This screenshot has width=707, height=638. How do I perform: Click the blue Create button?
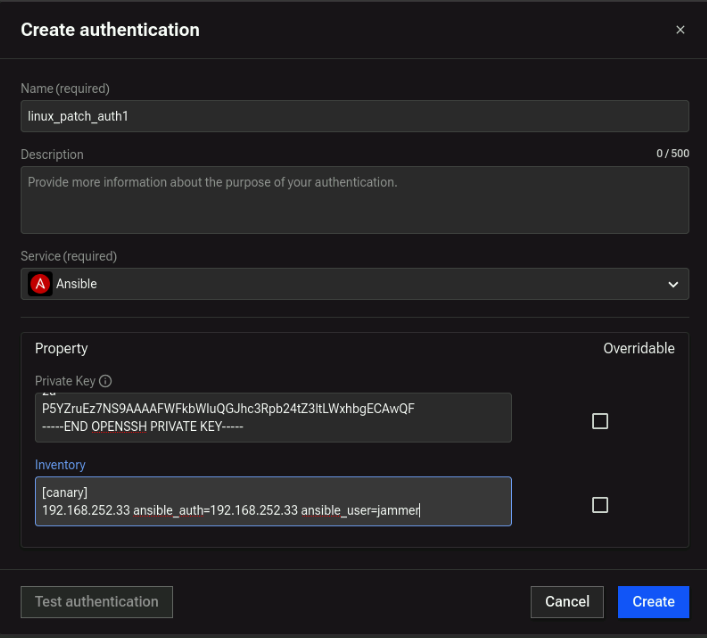tap(653, 601)
